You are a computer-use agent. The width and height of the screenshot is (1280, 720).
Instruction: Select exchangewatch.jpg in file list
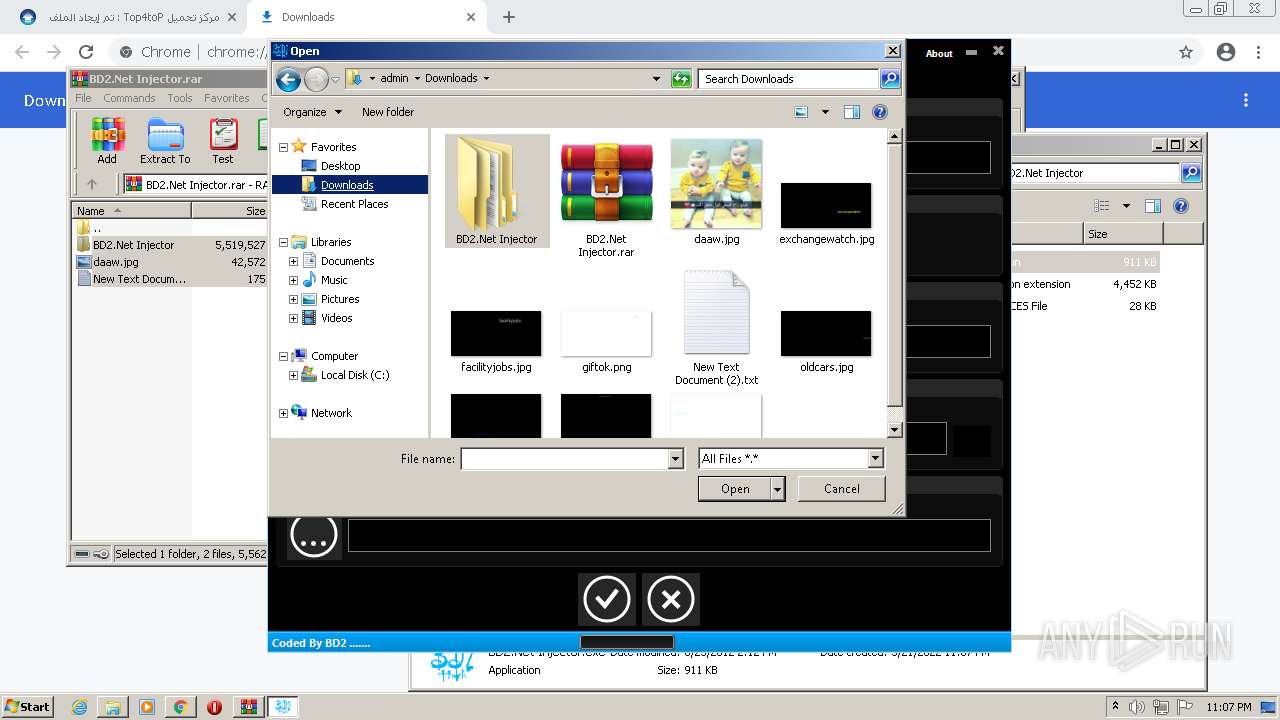826,212
